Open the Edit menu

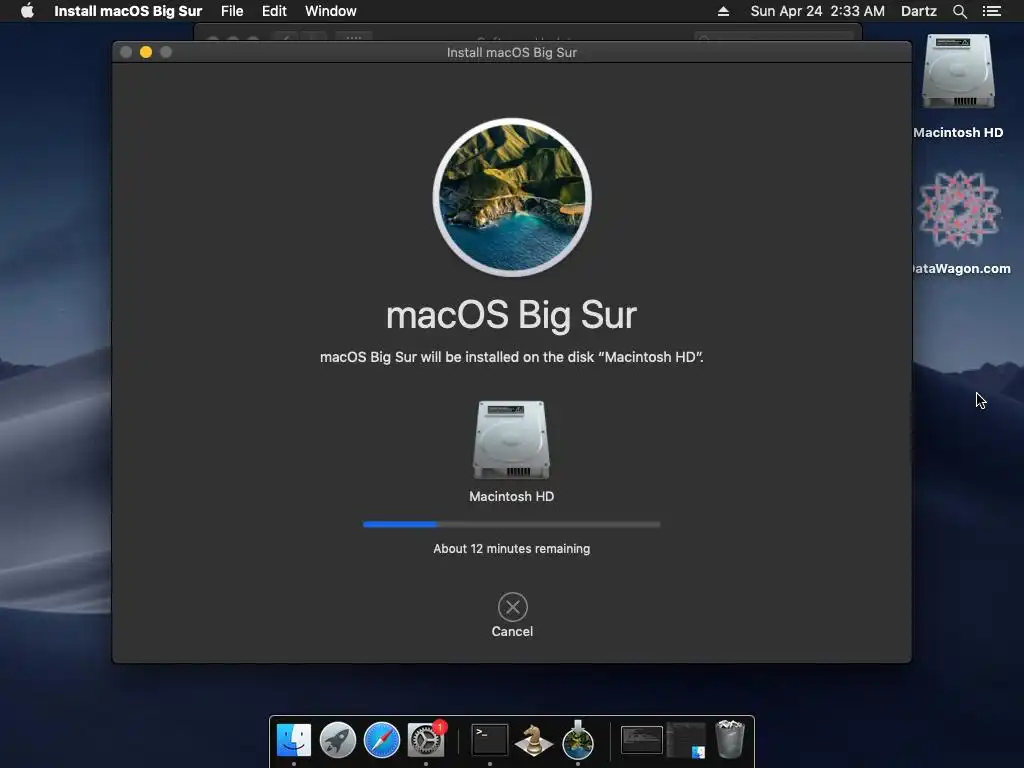pyautogui.click(x=274, y=11)
